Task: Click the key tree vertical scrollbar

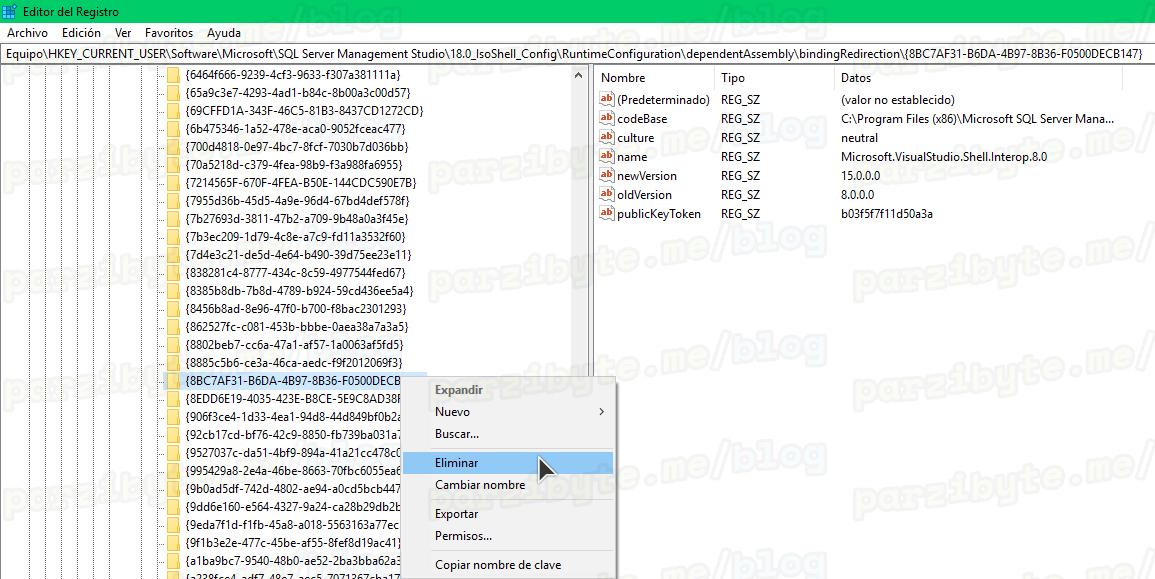Action: coord(581,221)
